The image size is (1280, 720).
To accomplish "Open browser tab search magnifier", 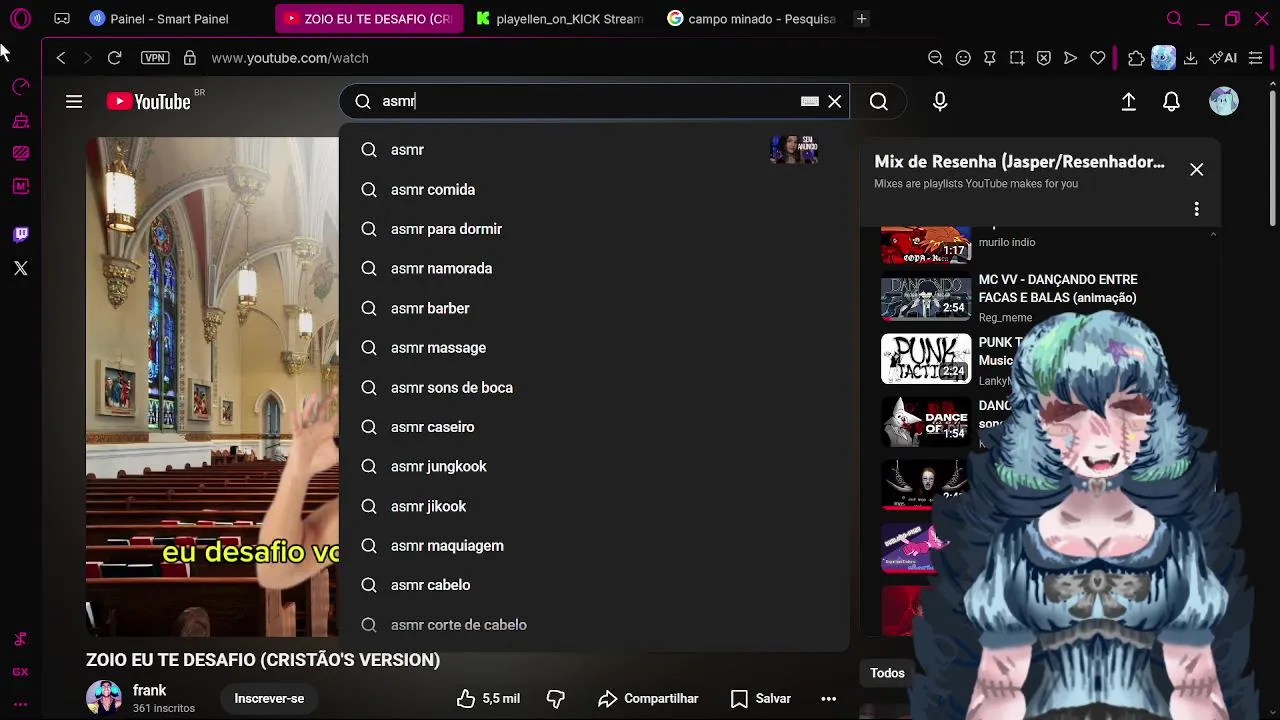I will pyautogui.click(x=1174, y=18).
